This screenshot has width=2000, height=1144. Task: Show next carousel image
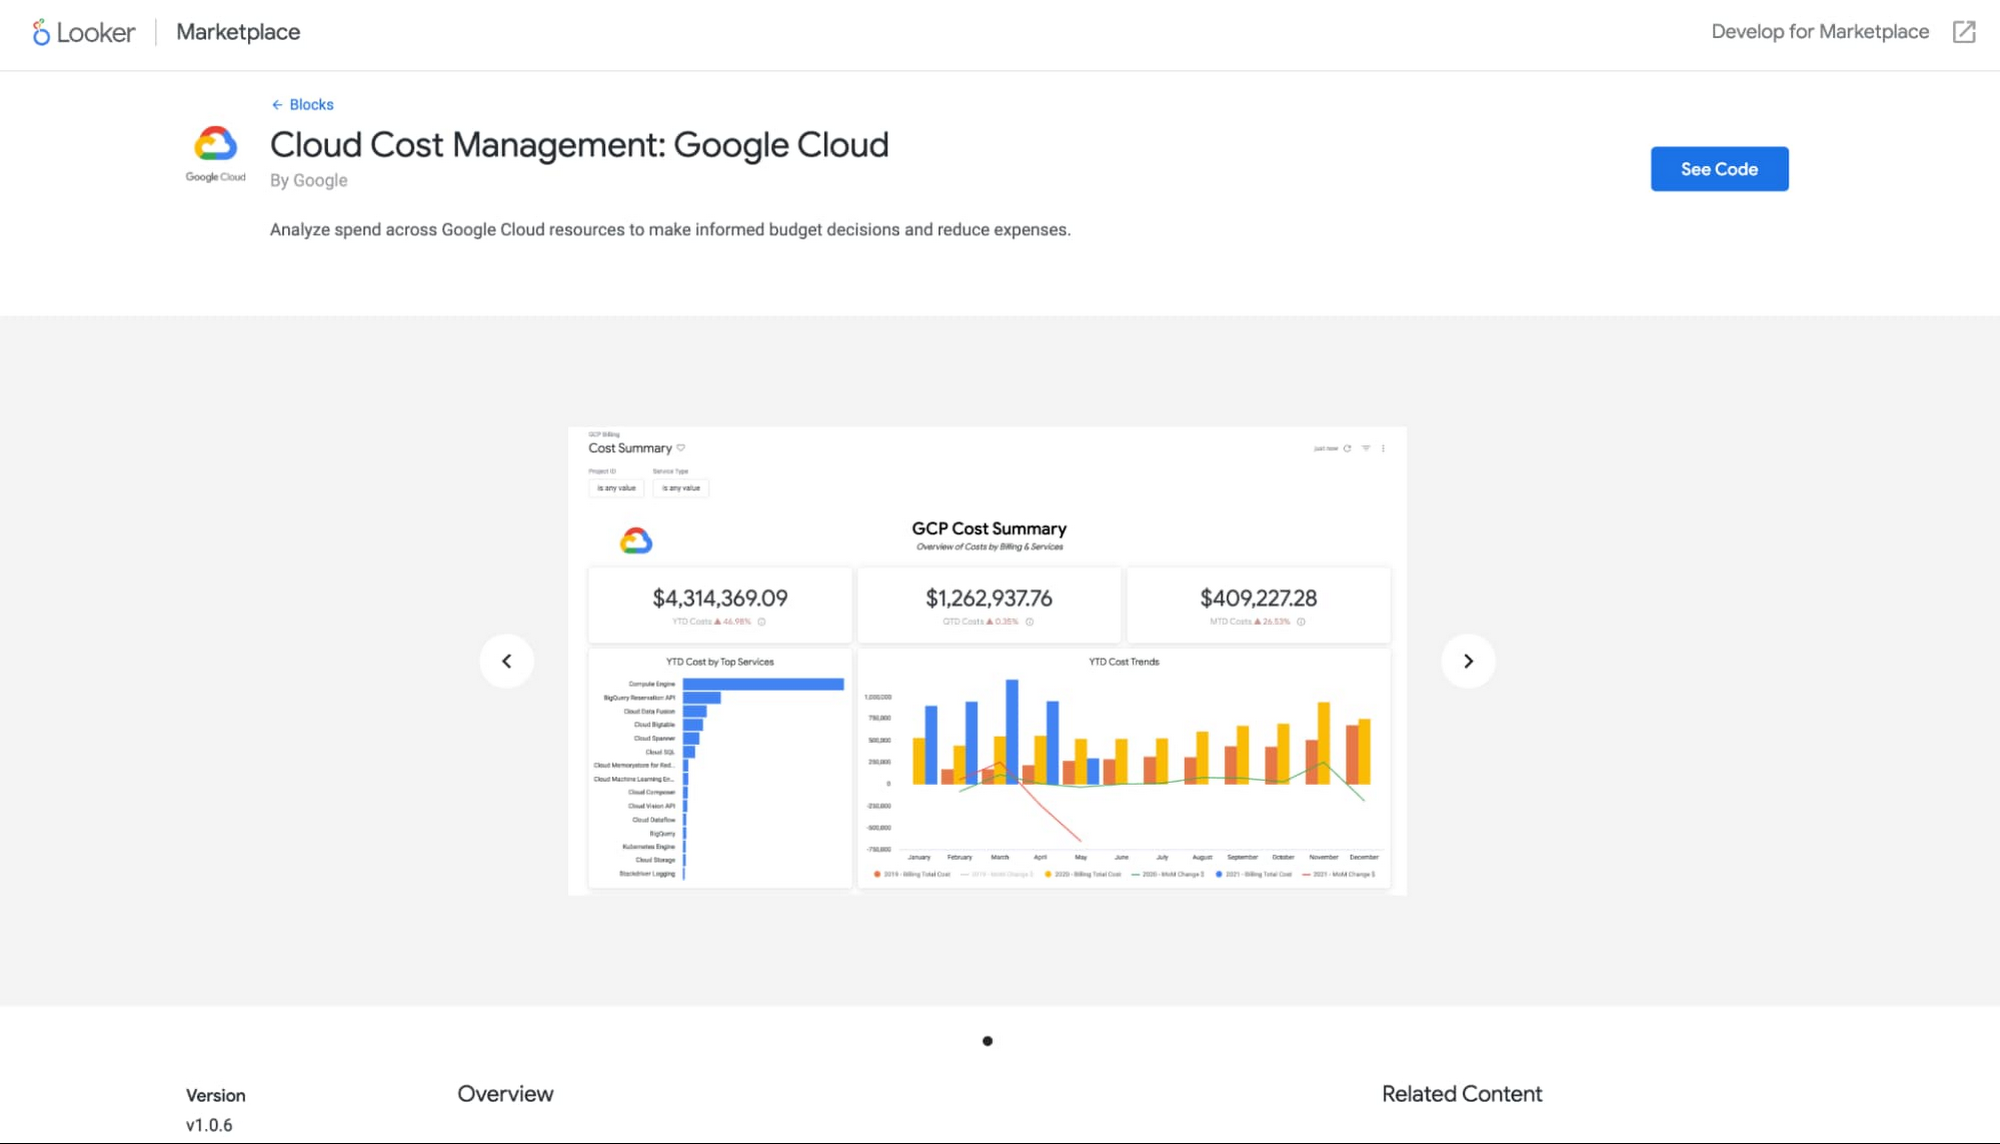click(1468, 661)
